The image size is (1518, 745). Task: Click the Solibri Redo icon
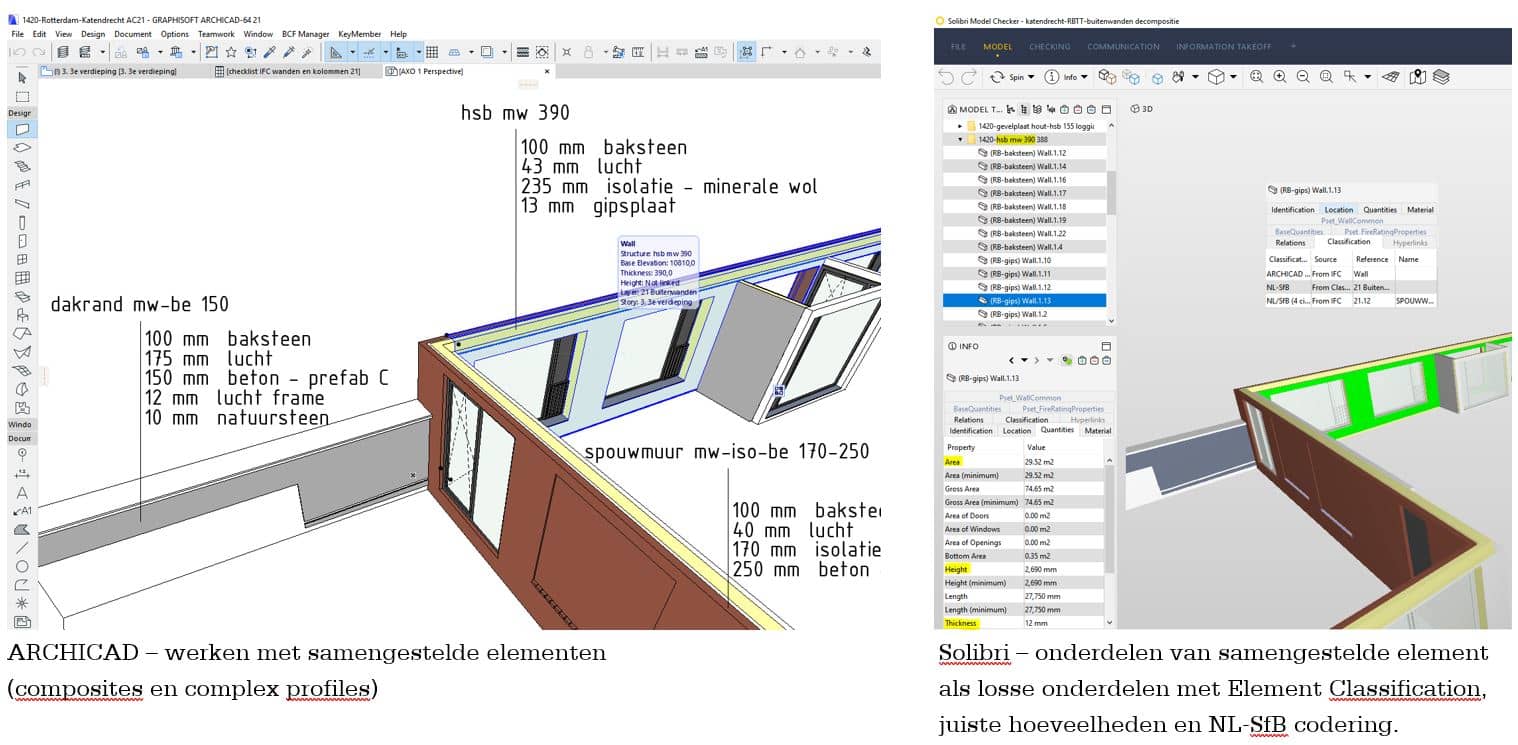coord(968,77)
